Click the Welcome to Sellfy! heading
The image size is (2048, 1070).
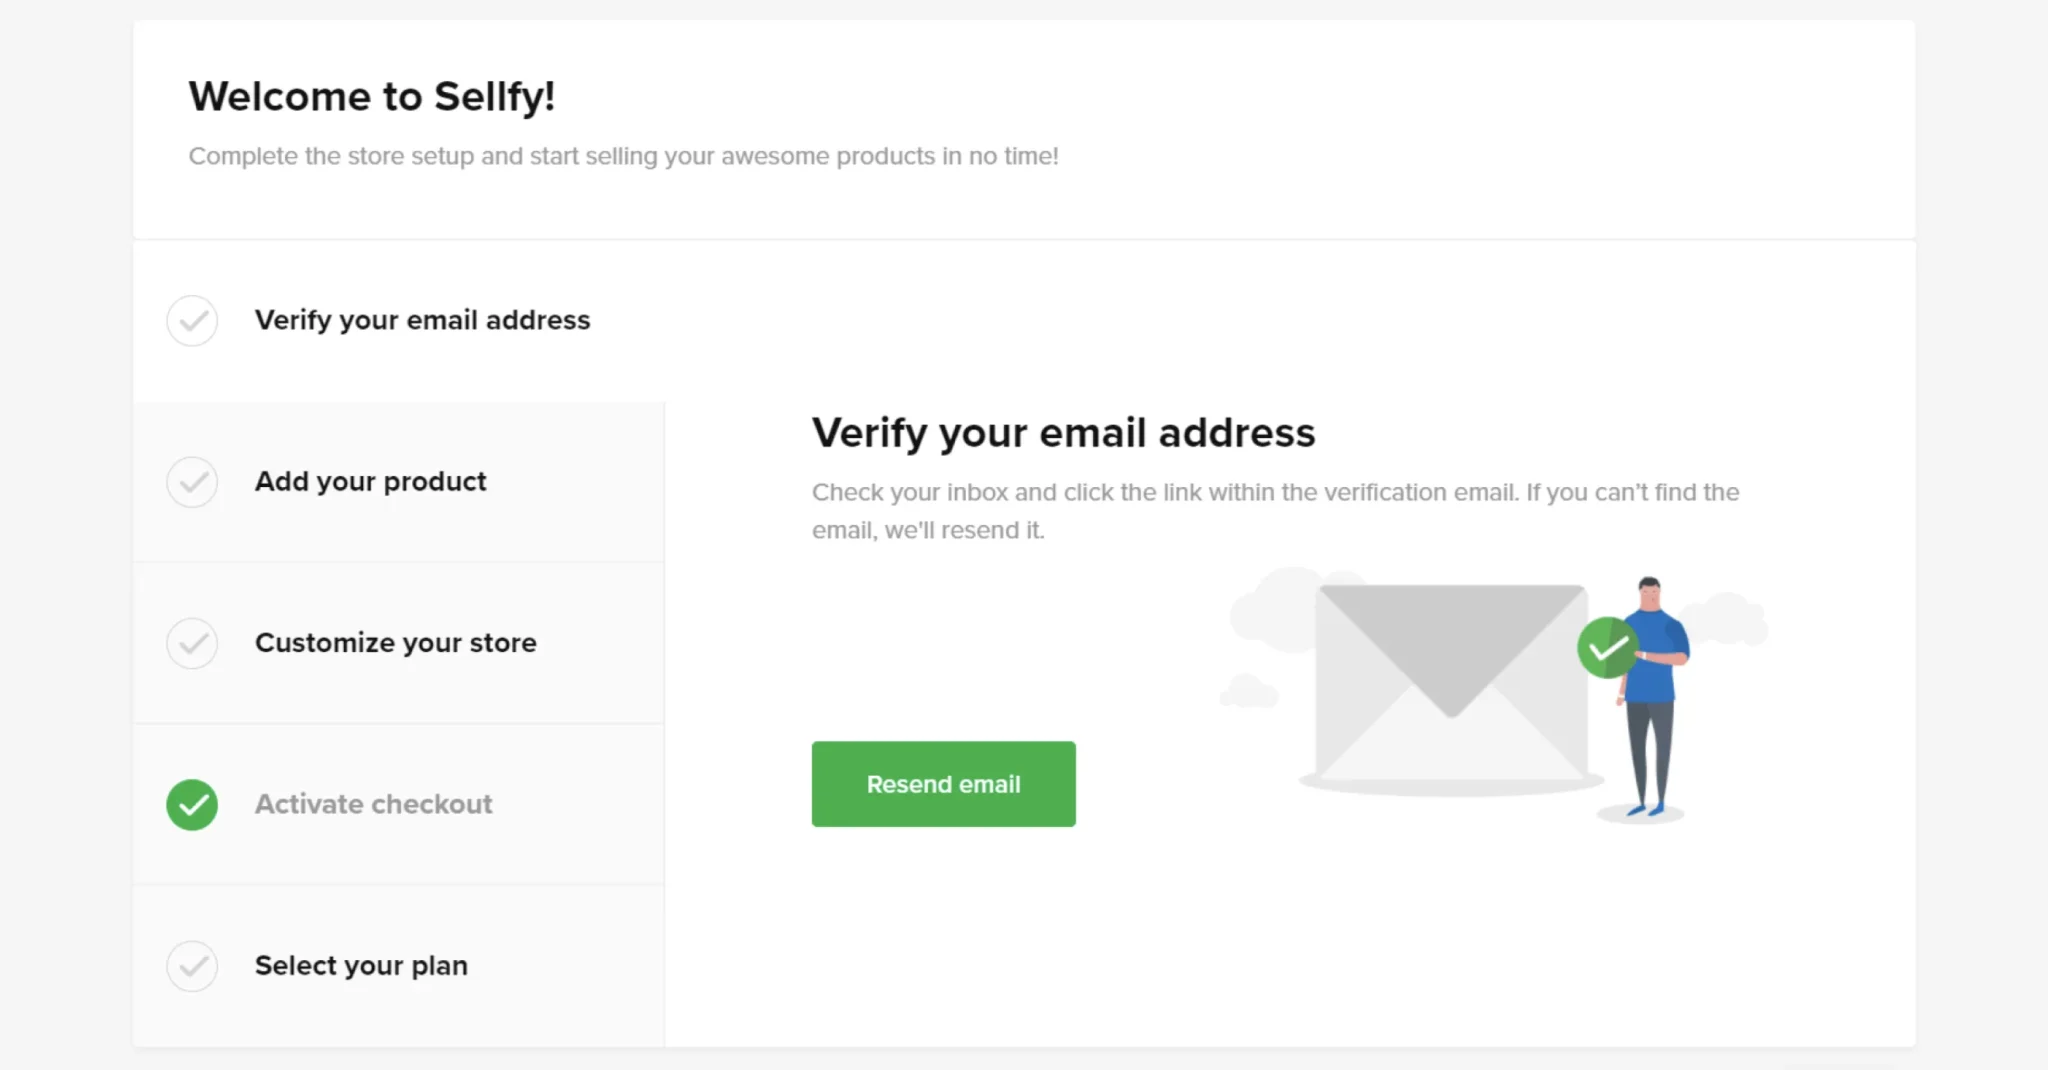[371, 97]
